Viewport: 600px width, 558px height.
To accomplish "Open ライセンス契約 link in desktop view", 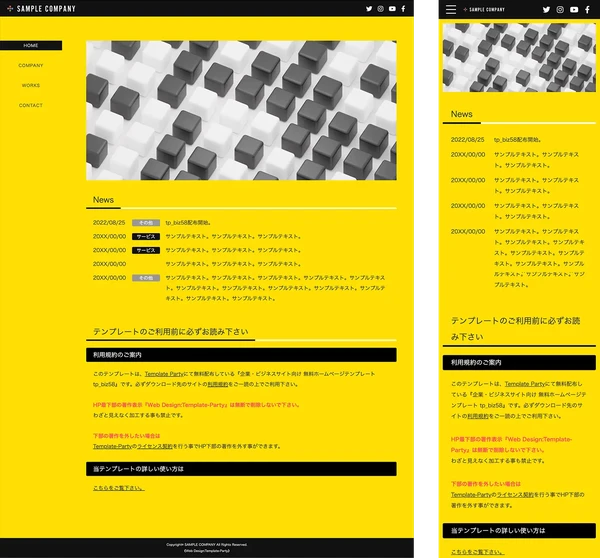I will point(155,446).
